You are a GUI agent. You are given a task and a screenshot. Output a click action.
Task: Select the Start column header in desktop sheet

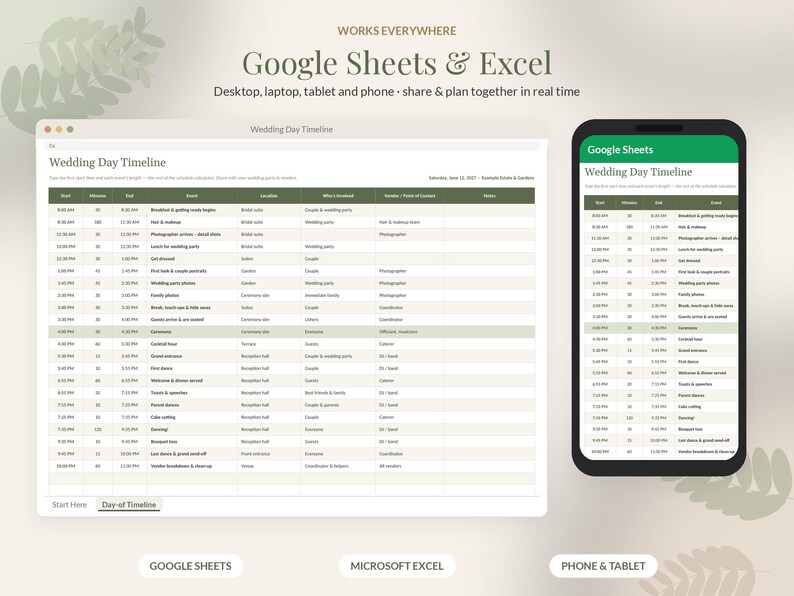coord(66,195)
